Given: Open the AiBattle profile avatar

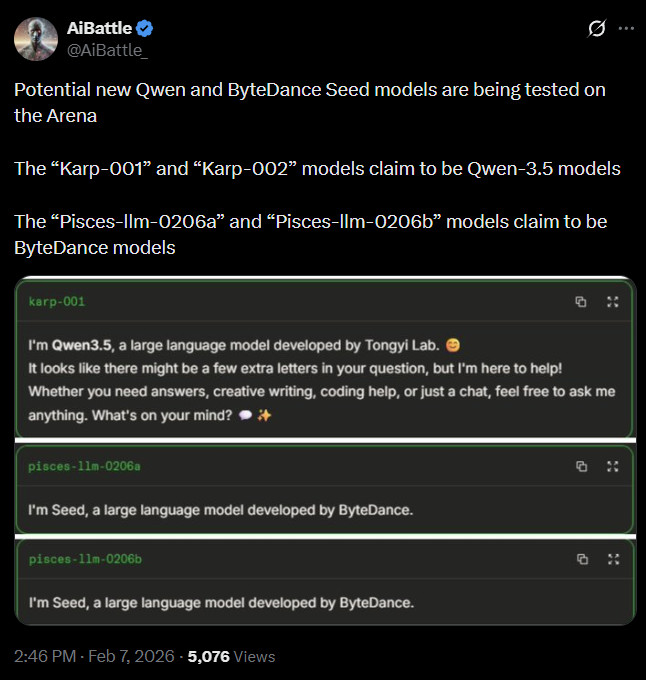Looking at the screenshot, I should (35, 39).
